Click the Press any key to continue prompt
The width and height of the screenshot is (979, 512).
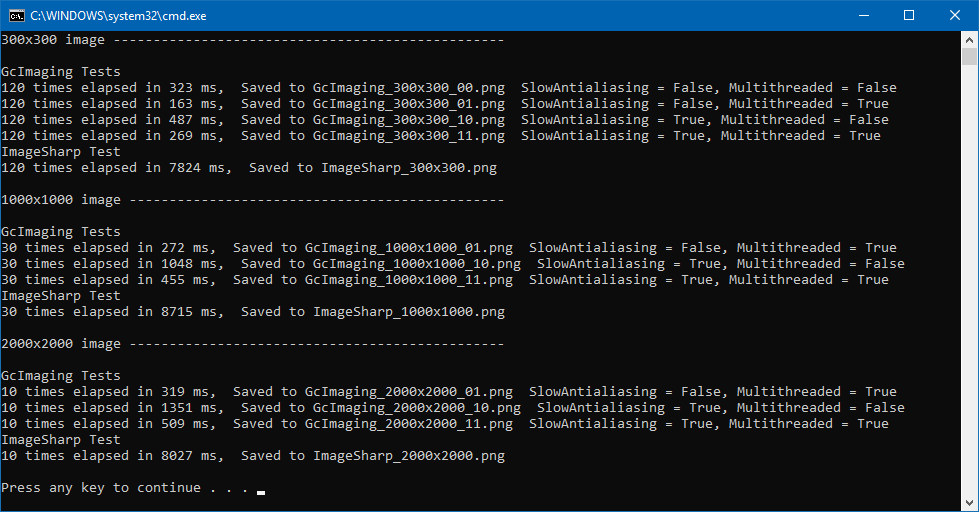coord(125,488)
